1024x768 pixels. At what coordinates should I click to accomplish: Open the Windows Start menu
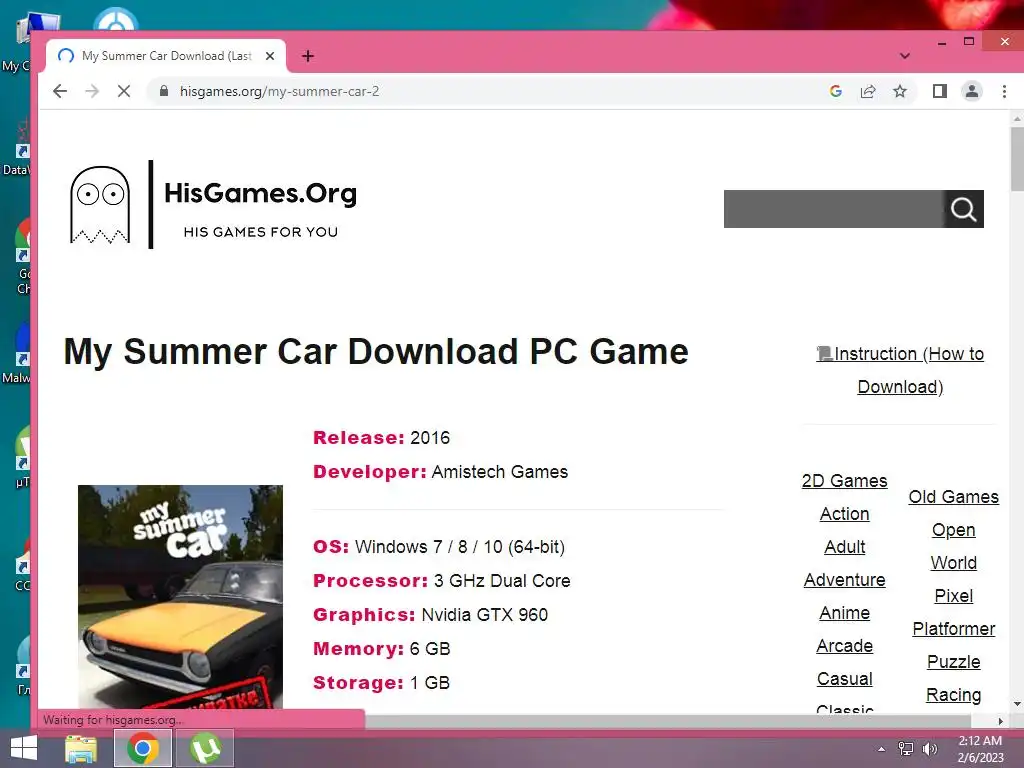24,748
